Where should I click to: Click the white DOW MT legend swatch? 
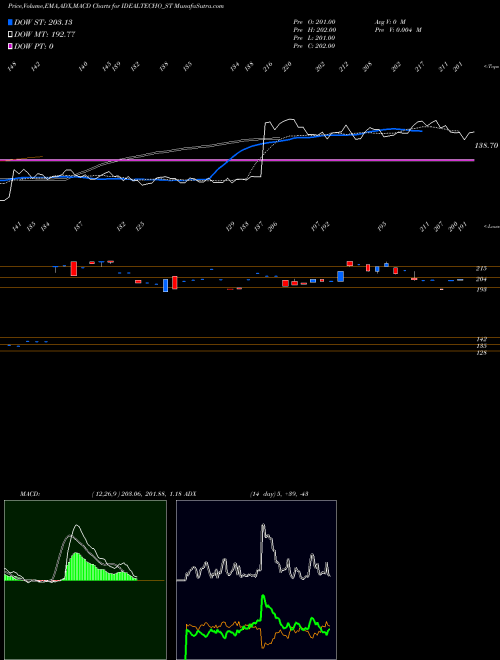pyautogui.click(x=11, y=35)
